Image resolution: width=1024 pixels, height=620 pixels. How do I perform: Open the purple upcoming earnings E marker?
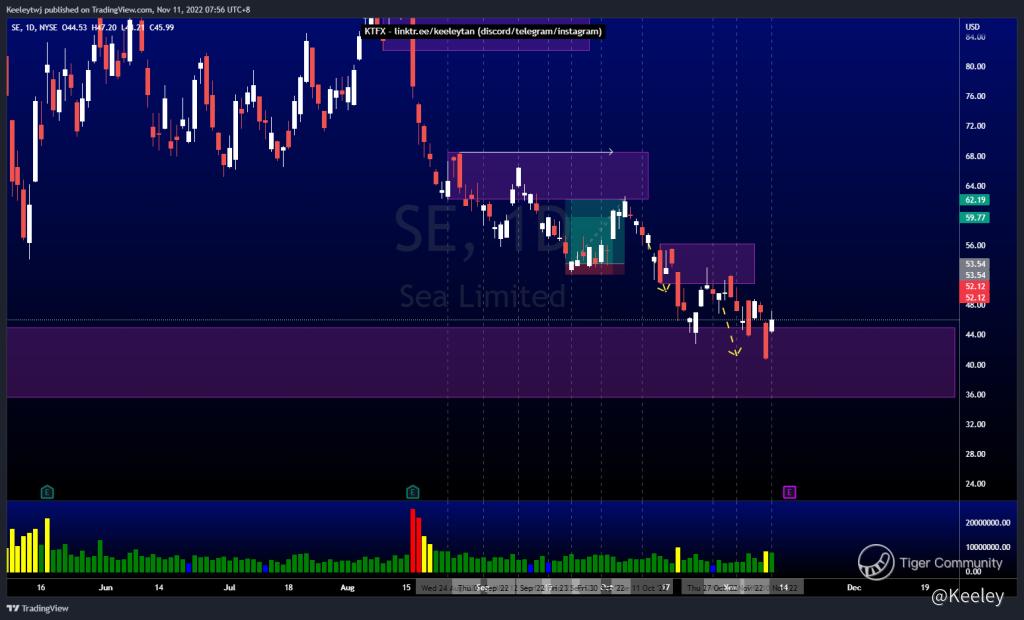pyautogui.click(x=789, y=492)
